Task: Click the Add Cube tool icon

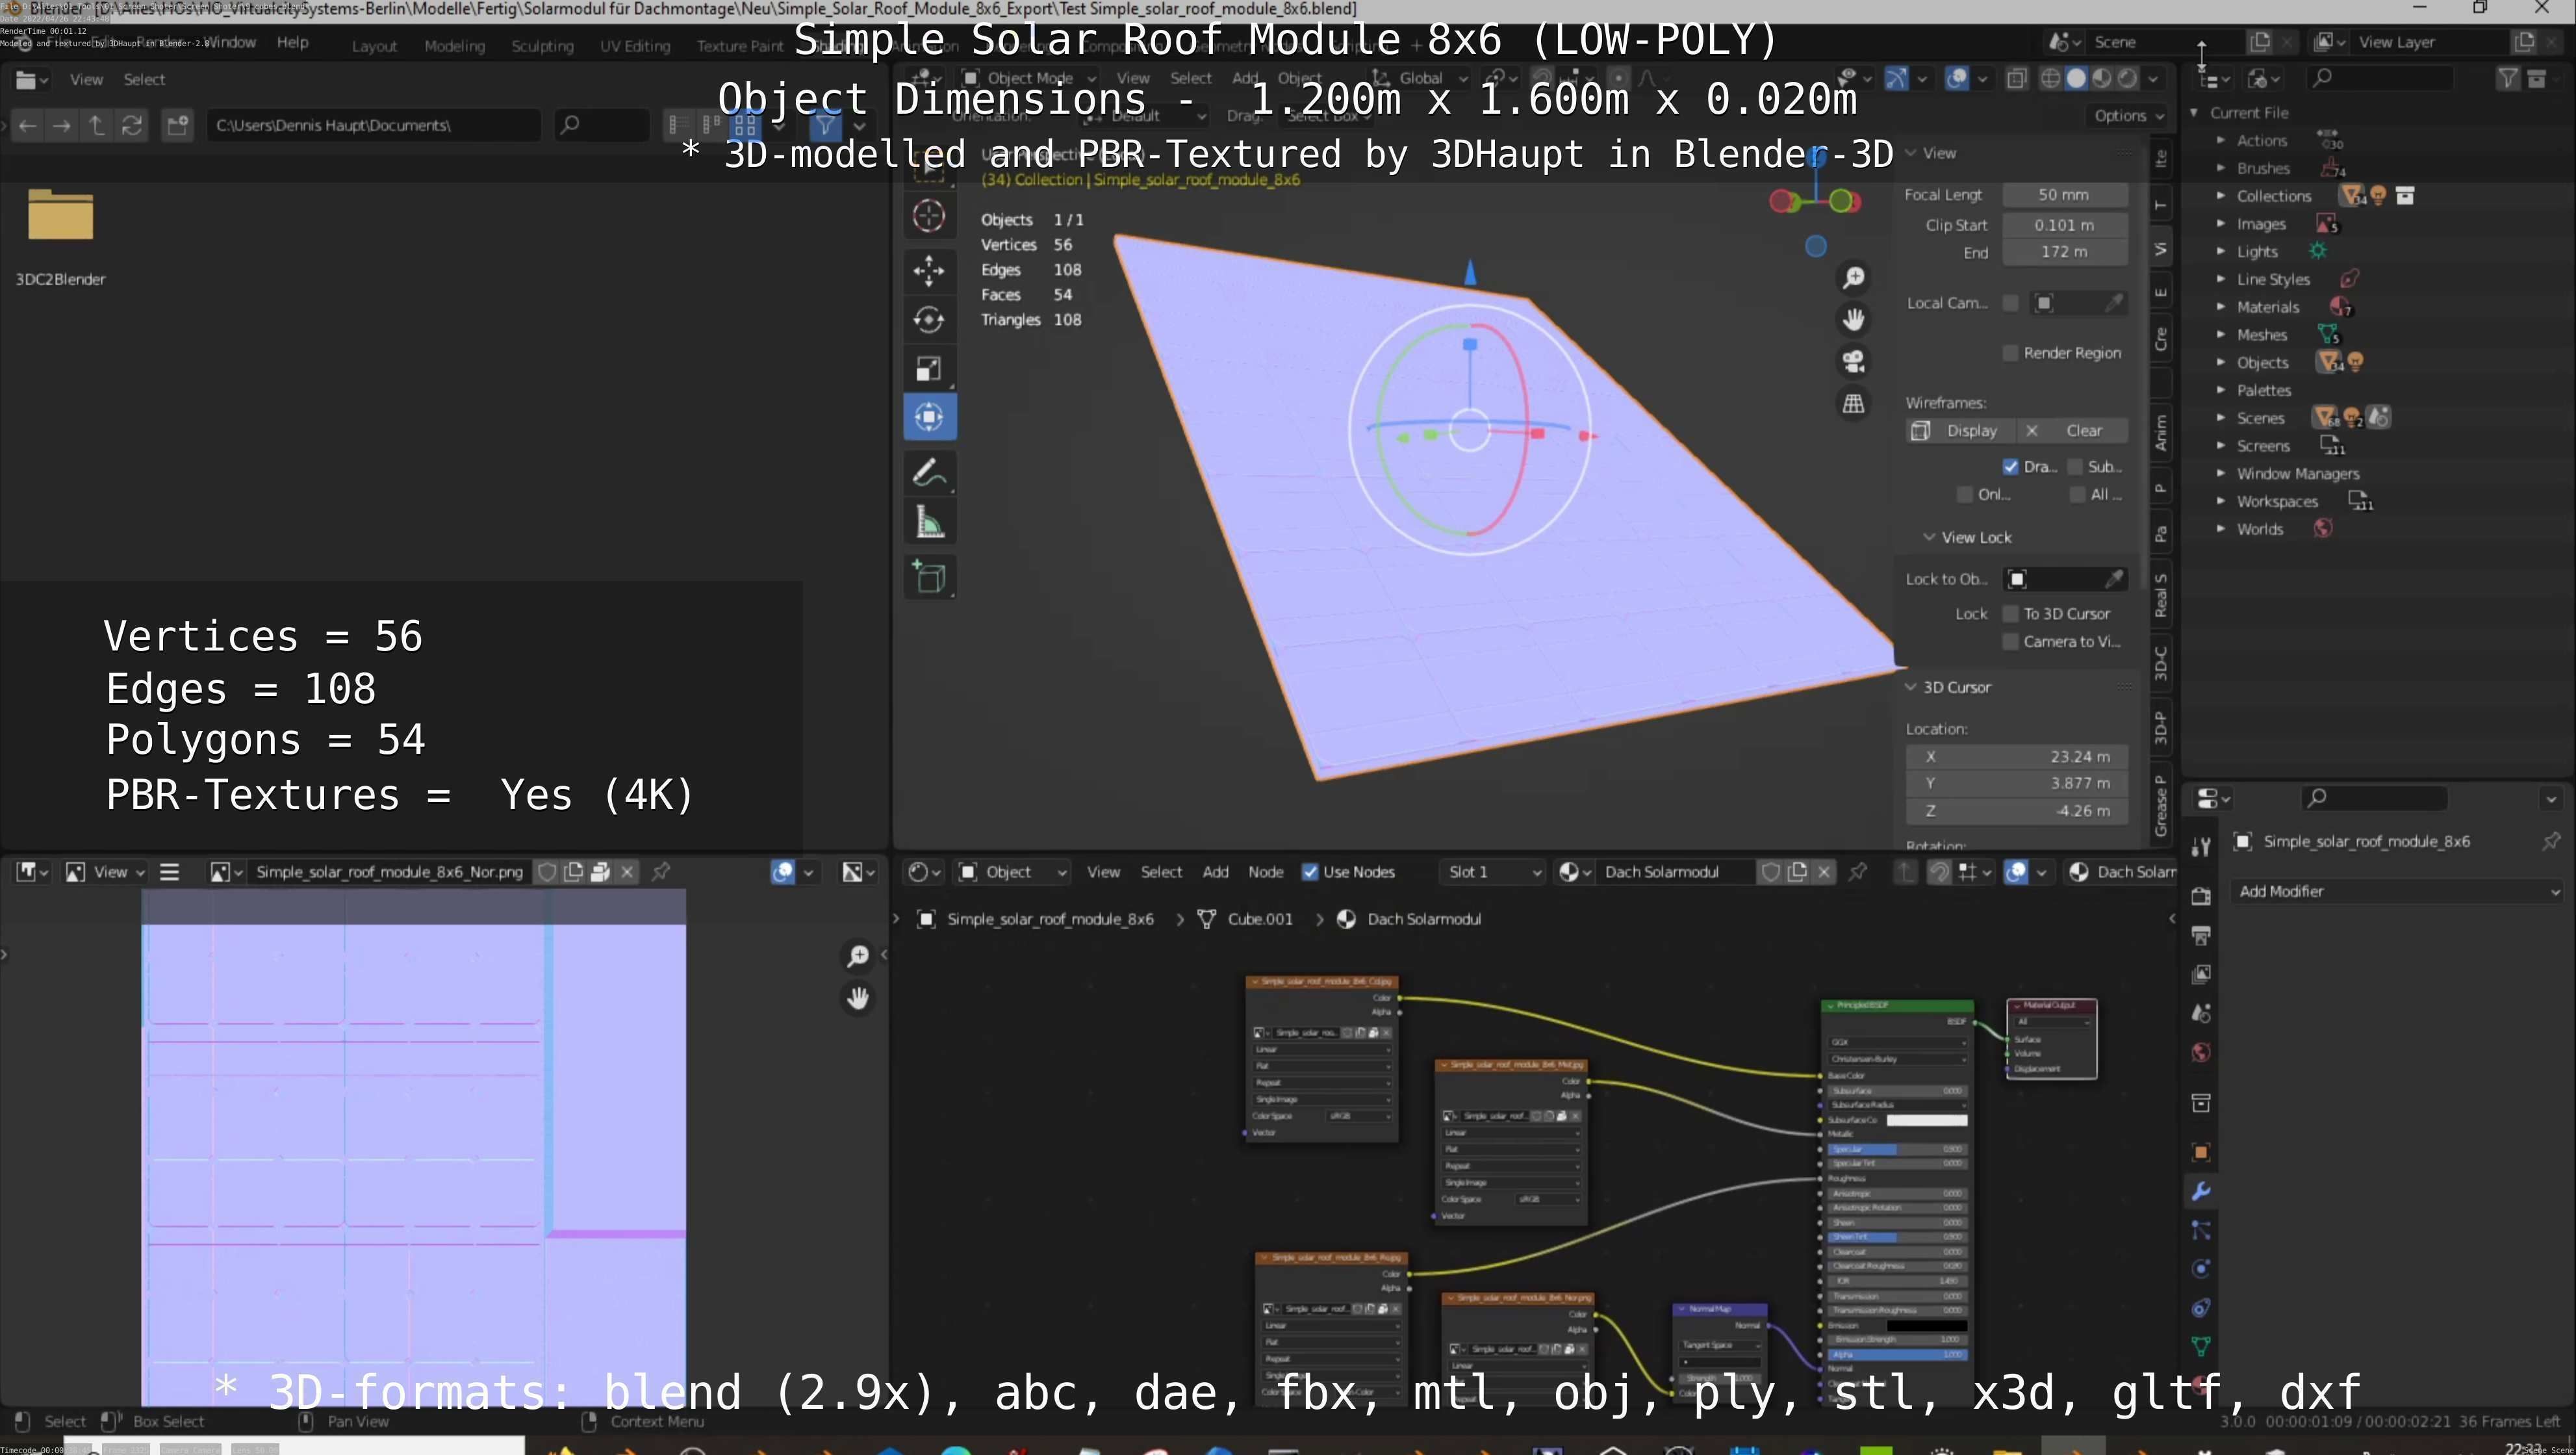Action: point(929,577)
